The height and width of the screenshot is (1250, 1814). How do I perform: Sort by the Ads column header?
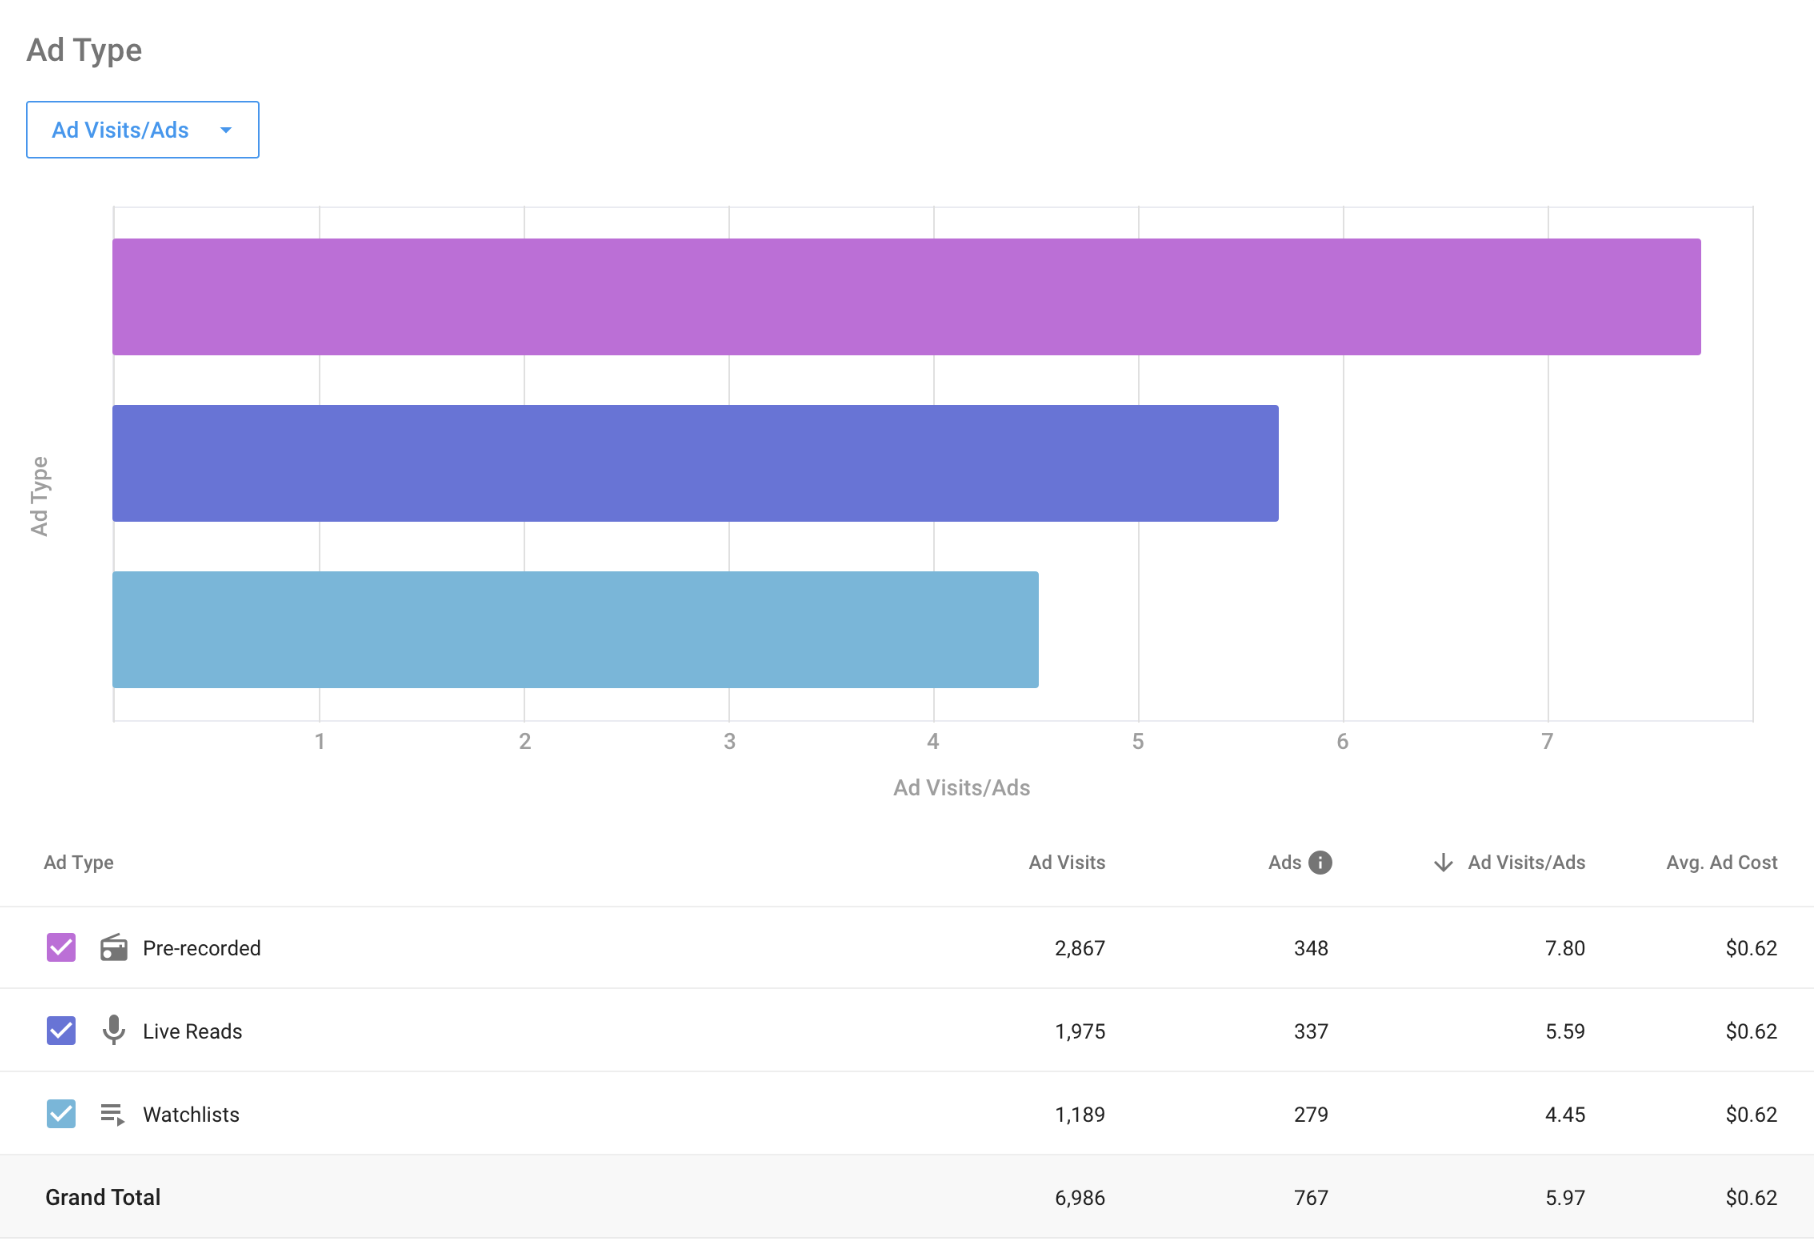coord(1284,862)
